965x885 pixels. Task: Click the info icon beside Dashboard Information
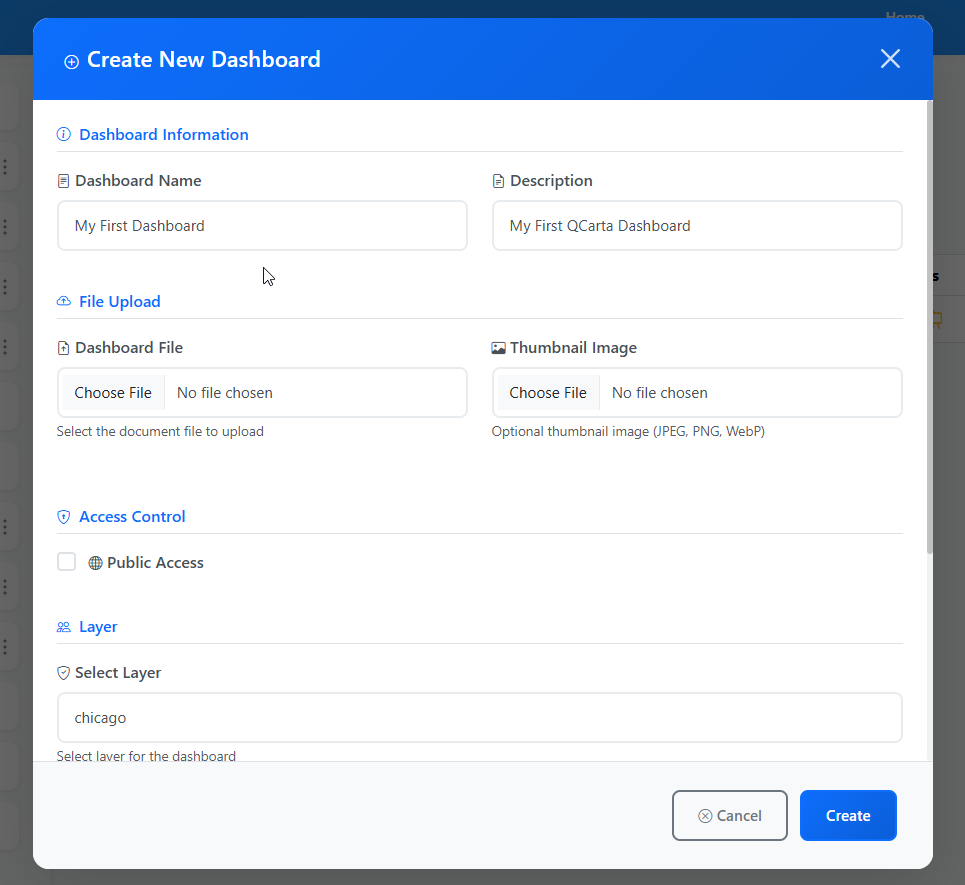click(63, 134)
